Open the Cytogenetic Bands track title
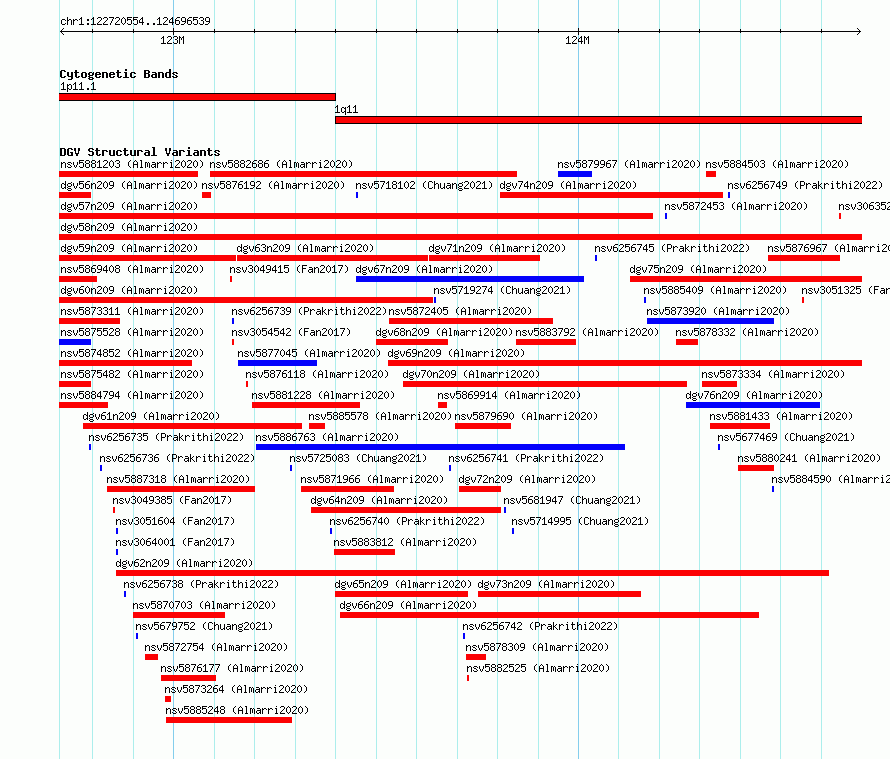The height and width of the screenshot is (759, 890). click(119, 74)
